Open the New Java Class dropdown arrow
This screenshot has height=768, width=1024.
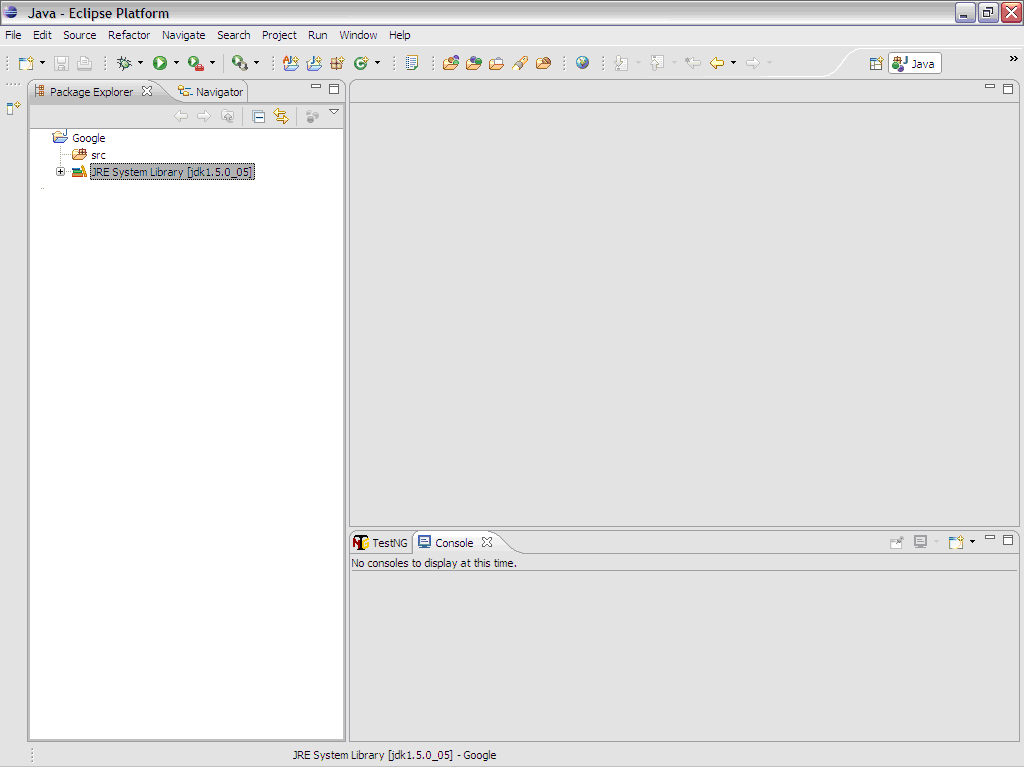(x=377, y=63)
